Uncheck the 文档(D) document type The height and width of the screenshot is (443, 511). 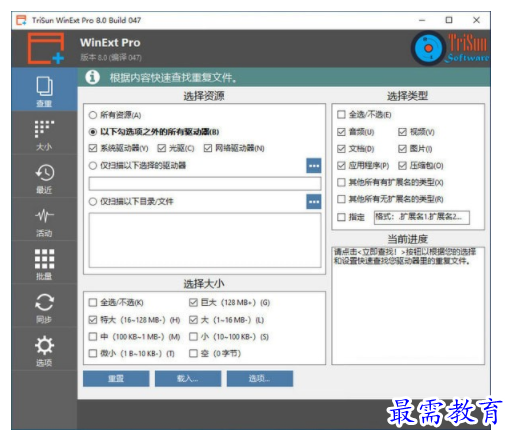(x=355, y=149)
